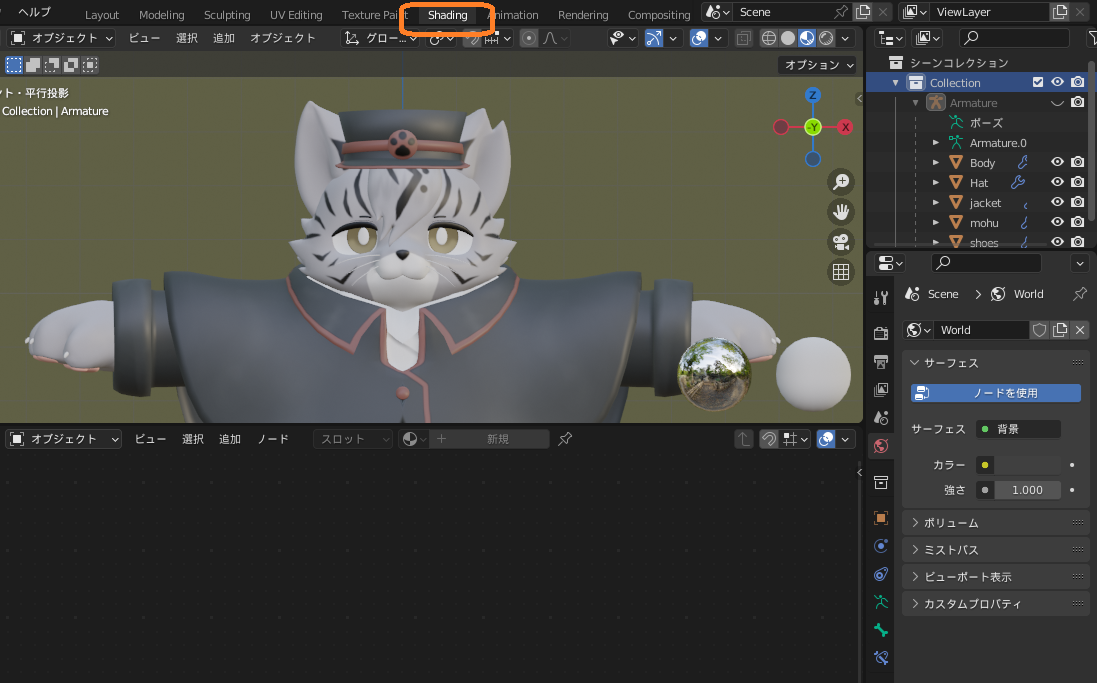Image resolution: width=1097 pixels, height=683 pixels.
Task: Expand the ミストパス panel
Action: [996, 550]
